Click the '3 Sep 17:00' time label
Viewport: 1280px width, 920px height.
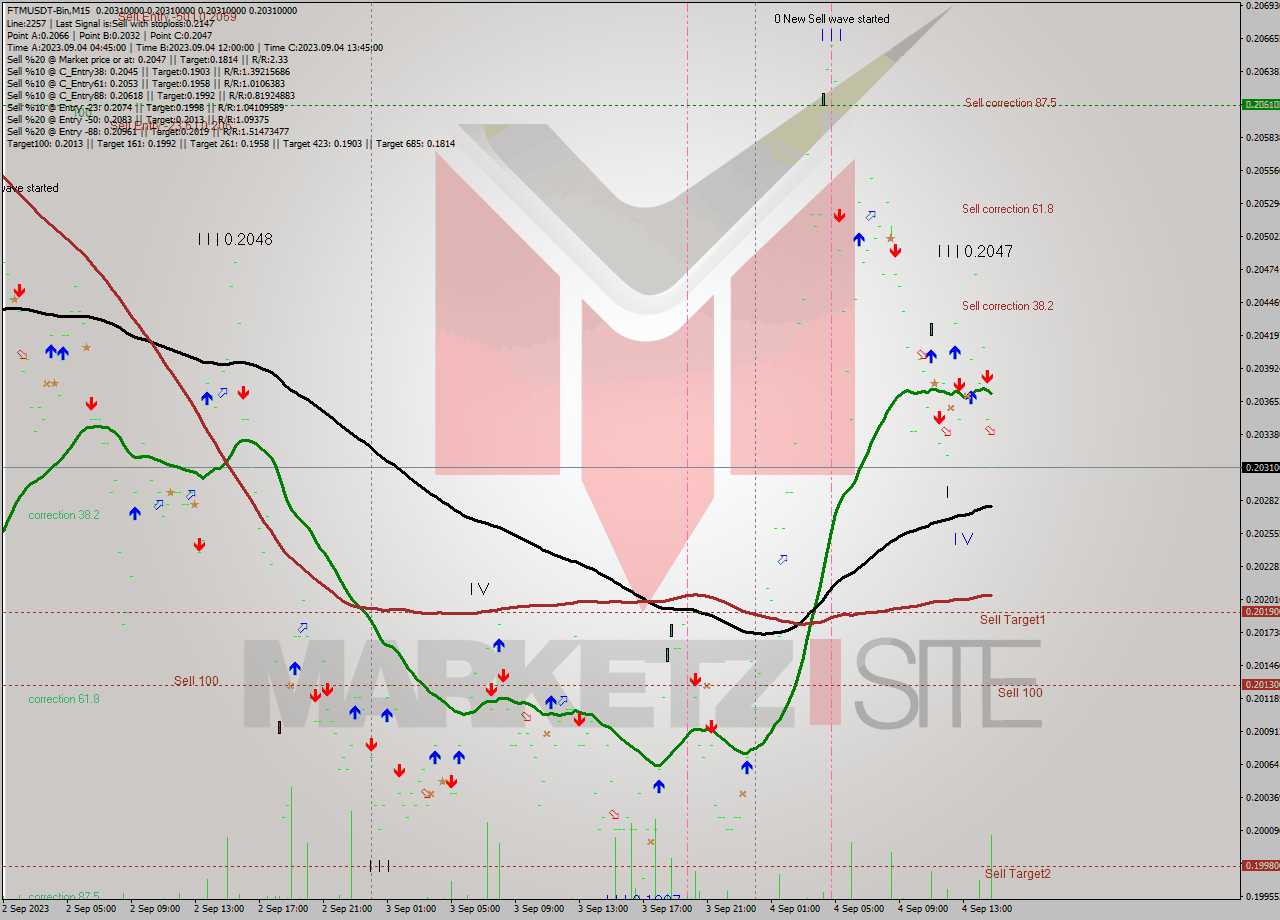click(x=666, y=909)
